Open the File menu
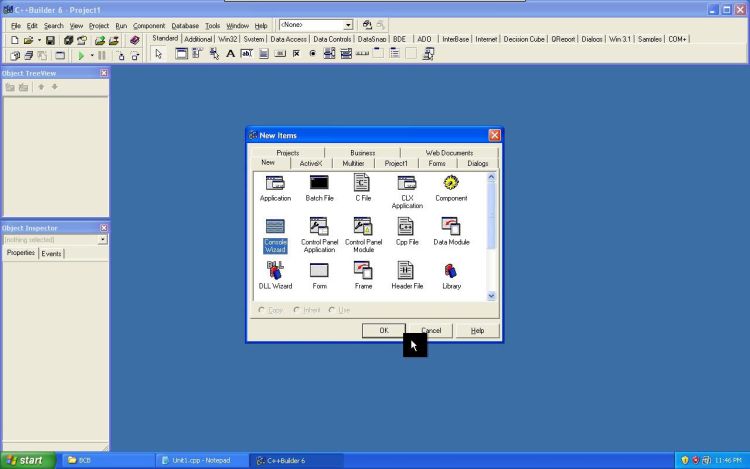The height and width of the screenshot is (469, 750). [16, 26]
